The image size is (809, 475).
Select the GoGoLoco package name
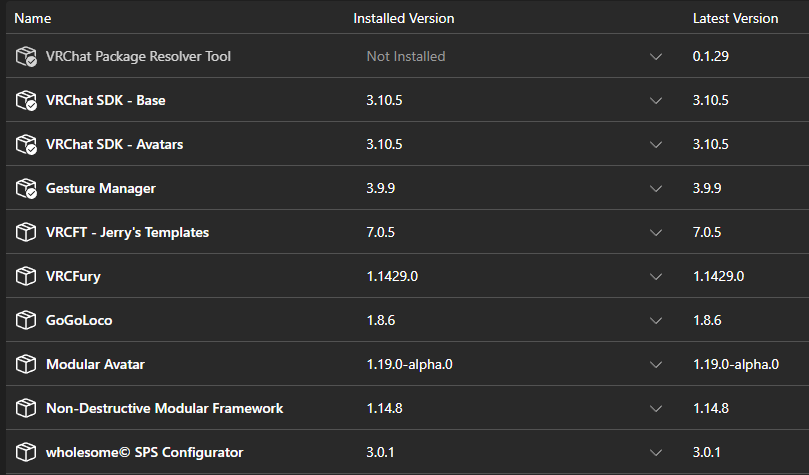pyautogui.click(x=79, y=320)
